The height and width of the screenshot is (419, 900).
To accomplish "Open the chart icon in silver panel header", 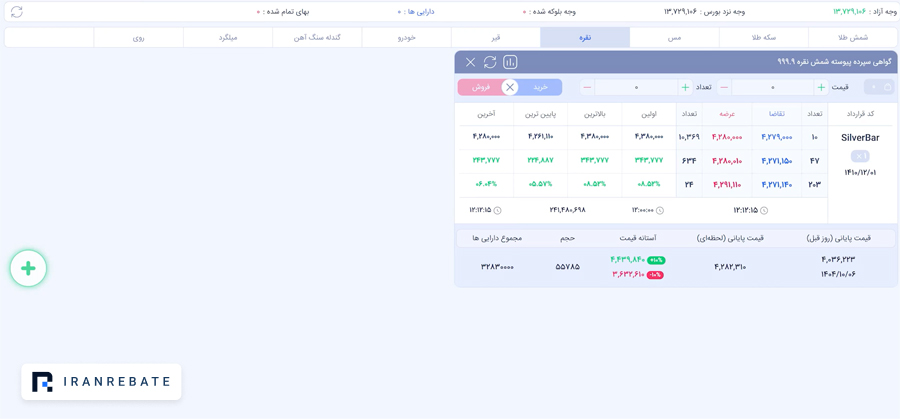I will pos(510,62).
